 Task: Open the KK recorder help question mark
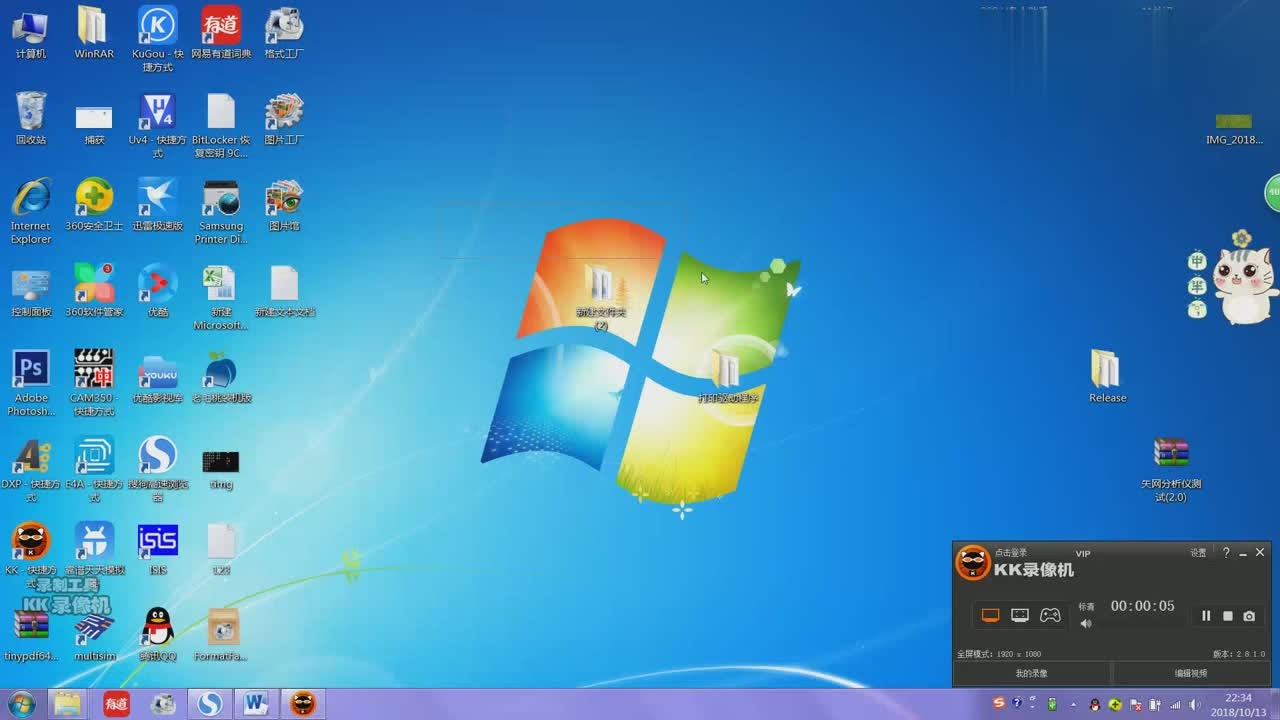pos(1226,553)
